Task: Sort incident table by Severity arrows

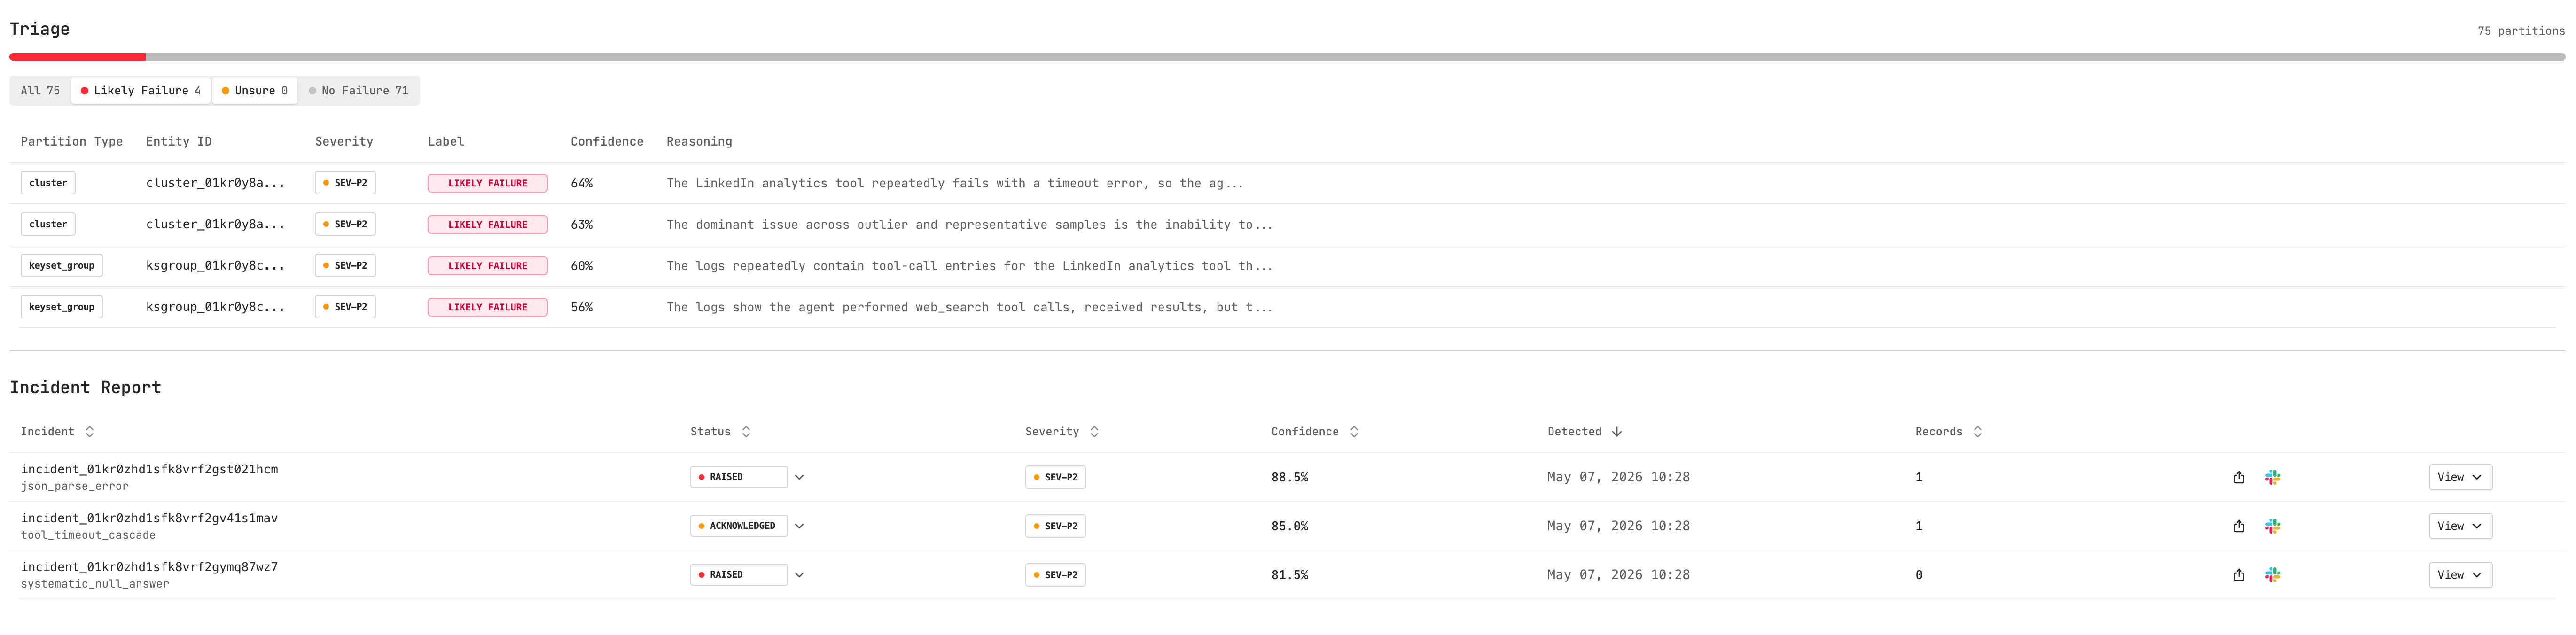Action: (x=1094, y=432)
